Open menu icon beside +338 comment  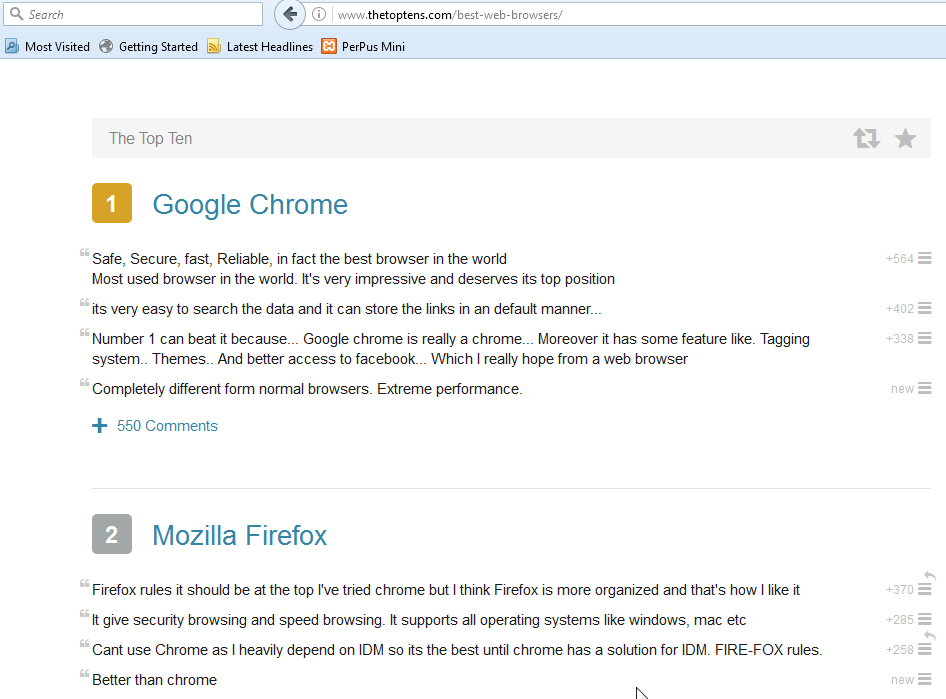pyautogui.click(x=924, y=339)
